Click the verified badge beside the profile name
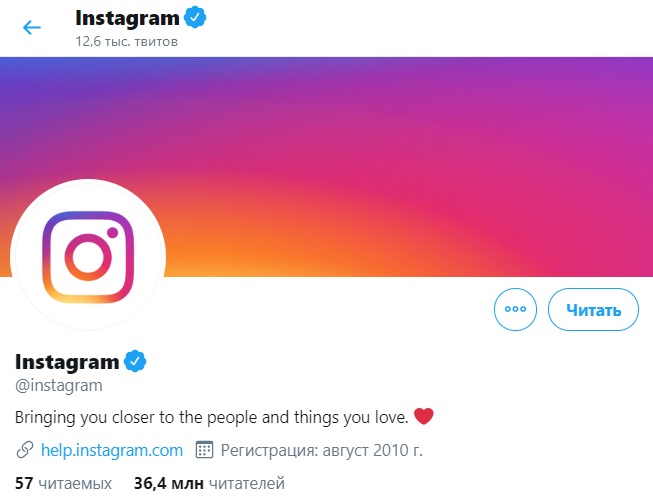653x501 pixels. (x=135, y=361)
